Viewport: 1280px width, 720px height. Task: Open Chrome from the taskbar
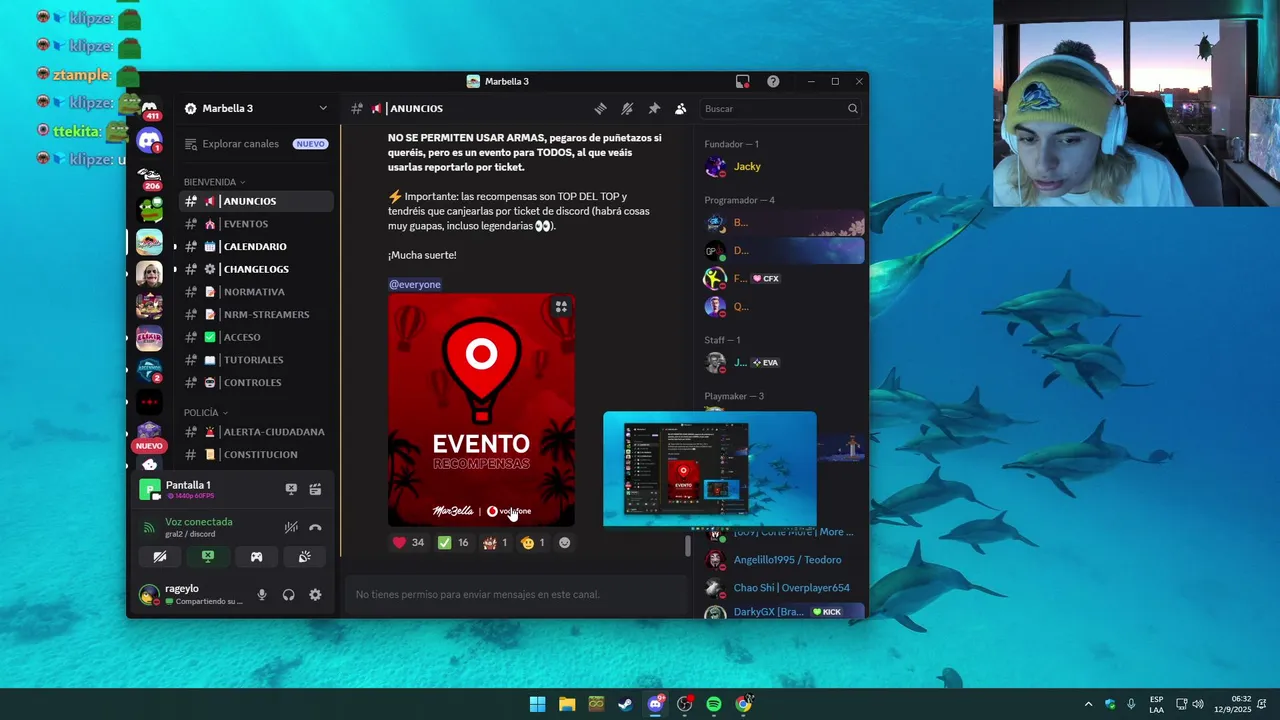(x=743, y=704)
